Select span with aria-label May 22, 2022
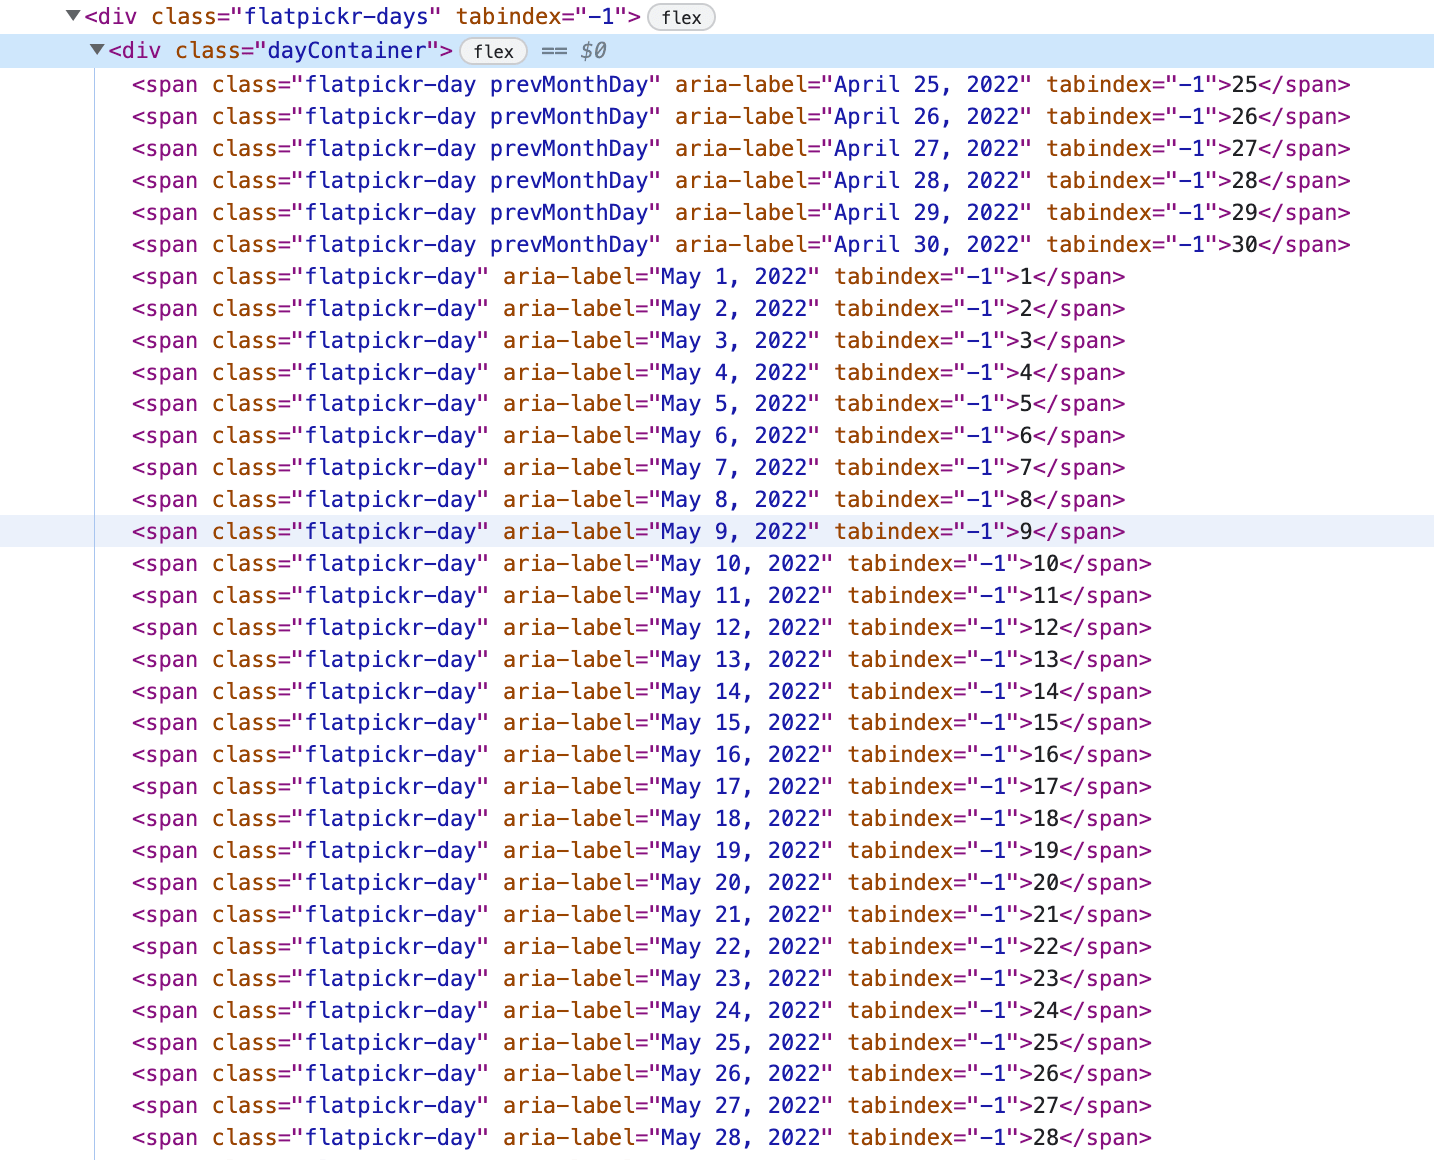Screen dimensions: 1434x1160 (641, 947)
